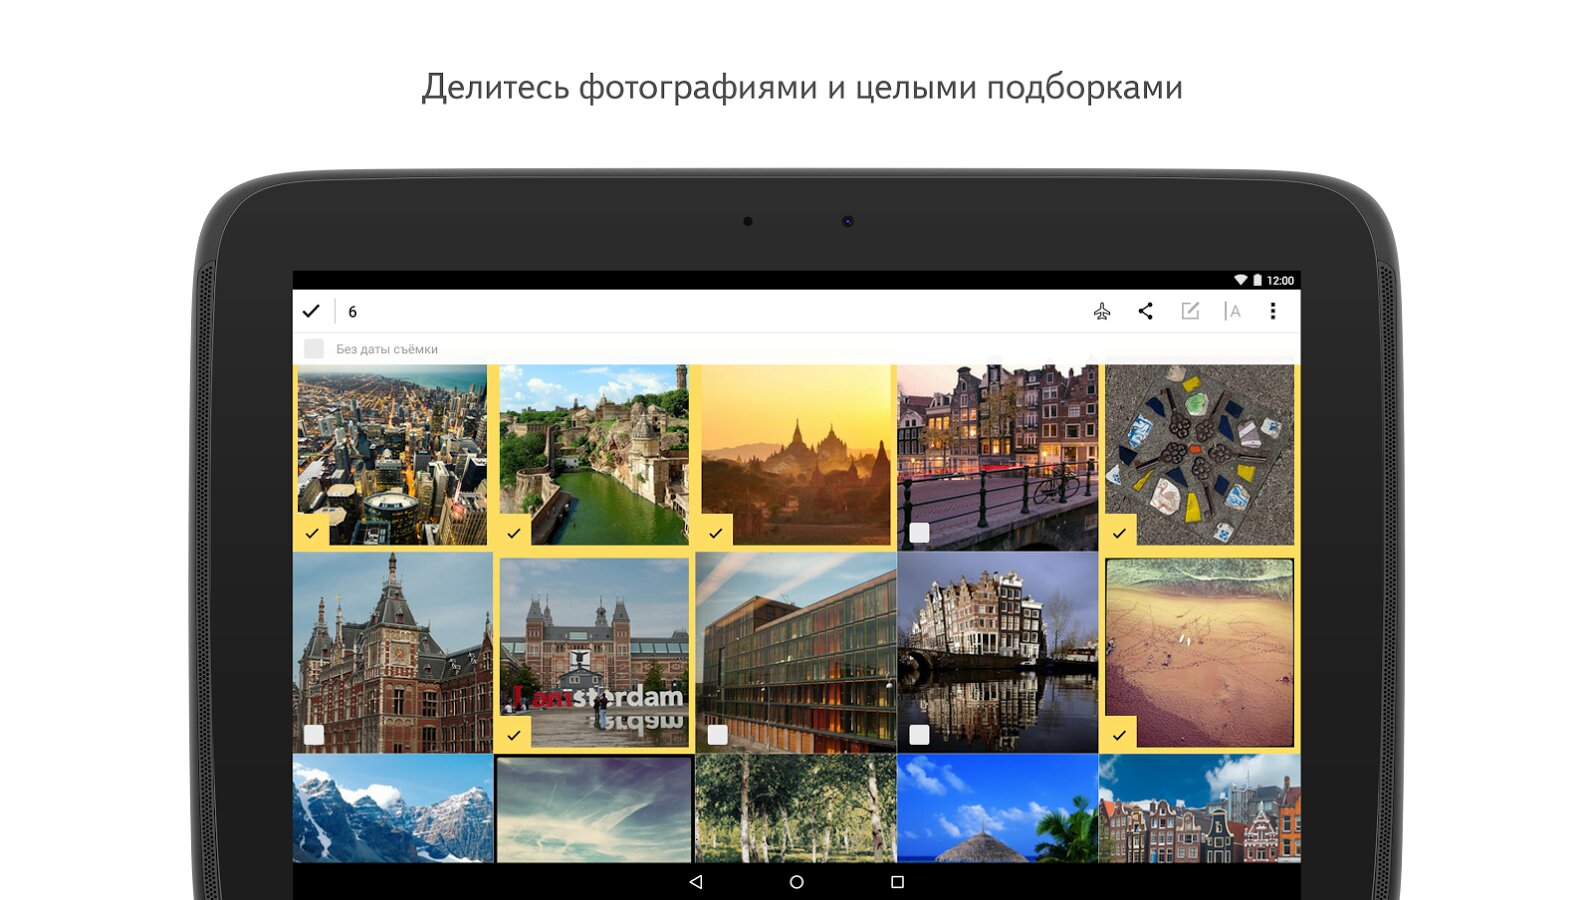Tap the birch forest photo thumbnail
1593x900 pixels.
pos(795,808)
